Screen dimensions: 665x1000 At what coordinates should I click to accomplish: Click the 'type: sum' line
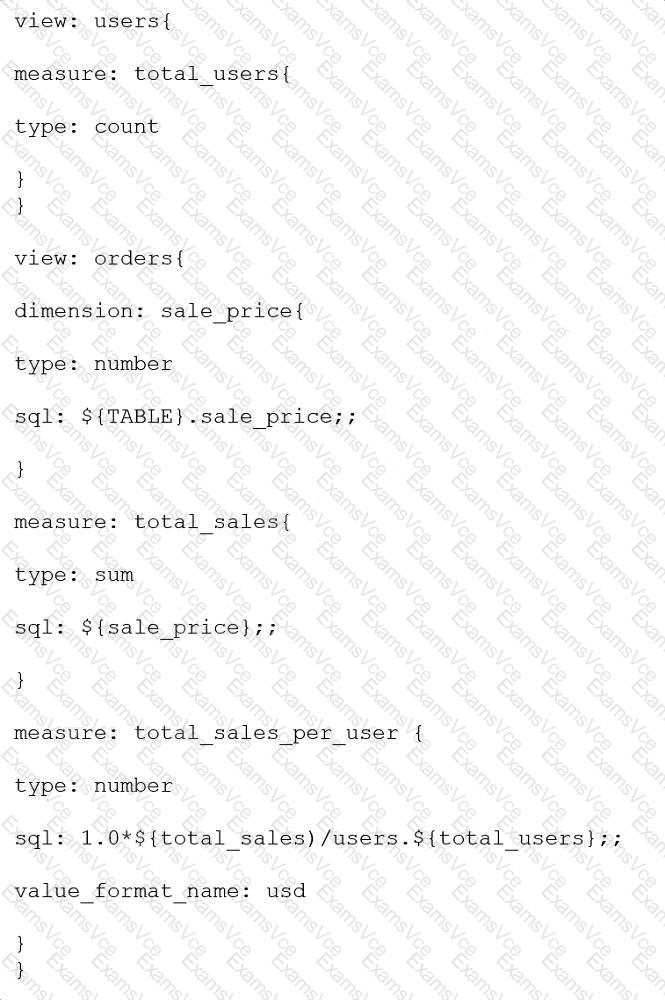[x=74, y=575]
